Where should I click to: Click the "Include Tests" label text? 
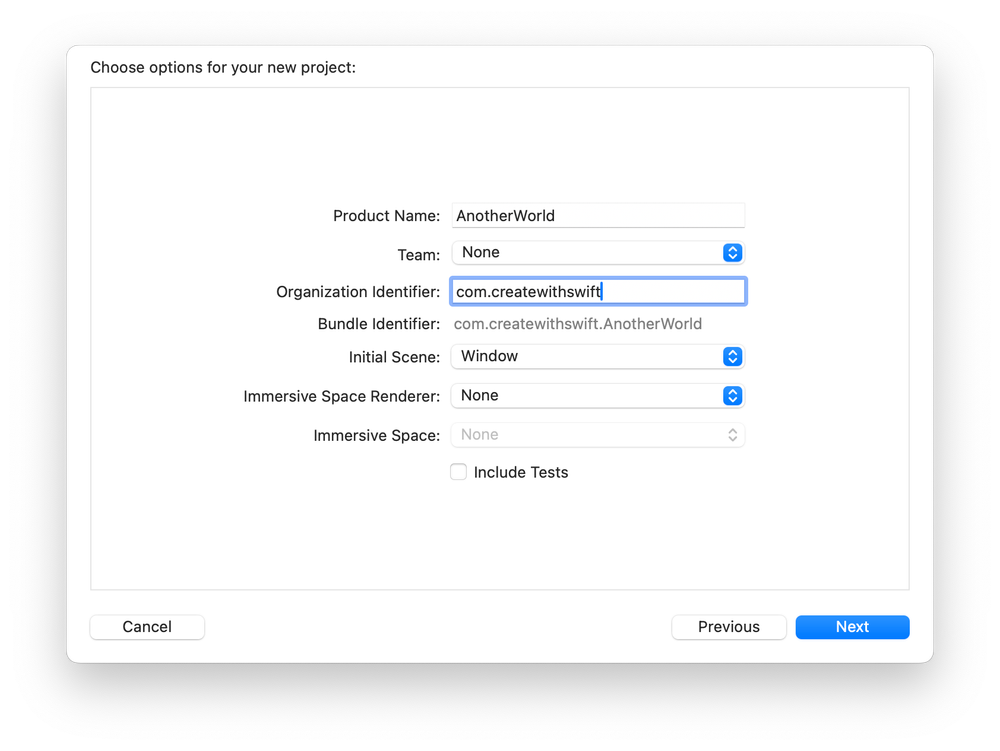pyautogui.click(x=521, y=473)
